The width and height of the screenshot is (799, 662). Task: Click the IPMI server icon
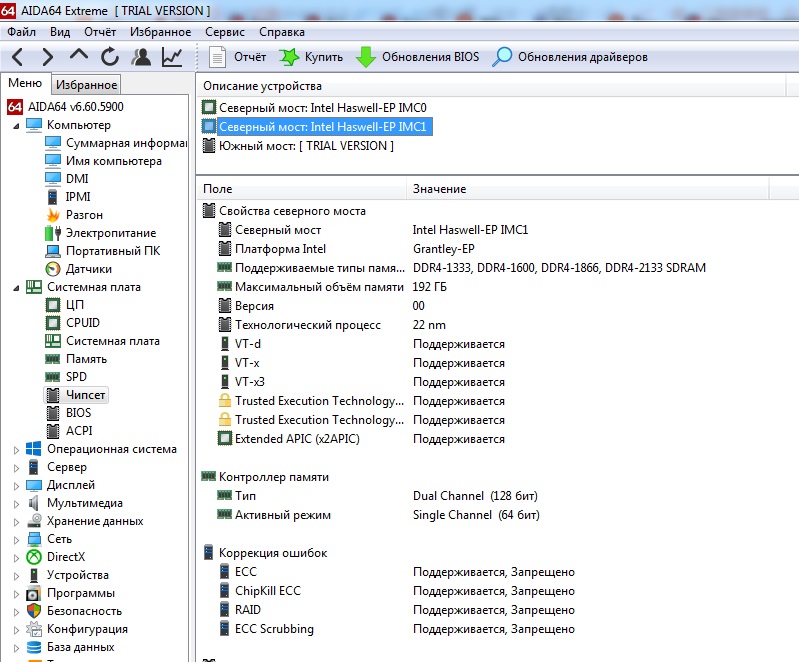pyautogui.click(x=52, y=197)
